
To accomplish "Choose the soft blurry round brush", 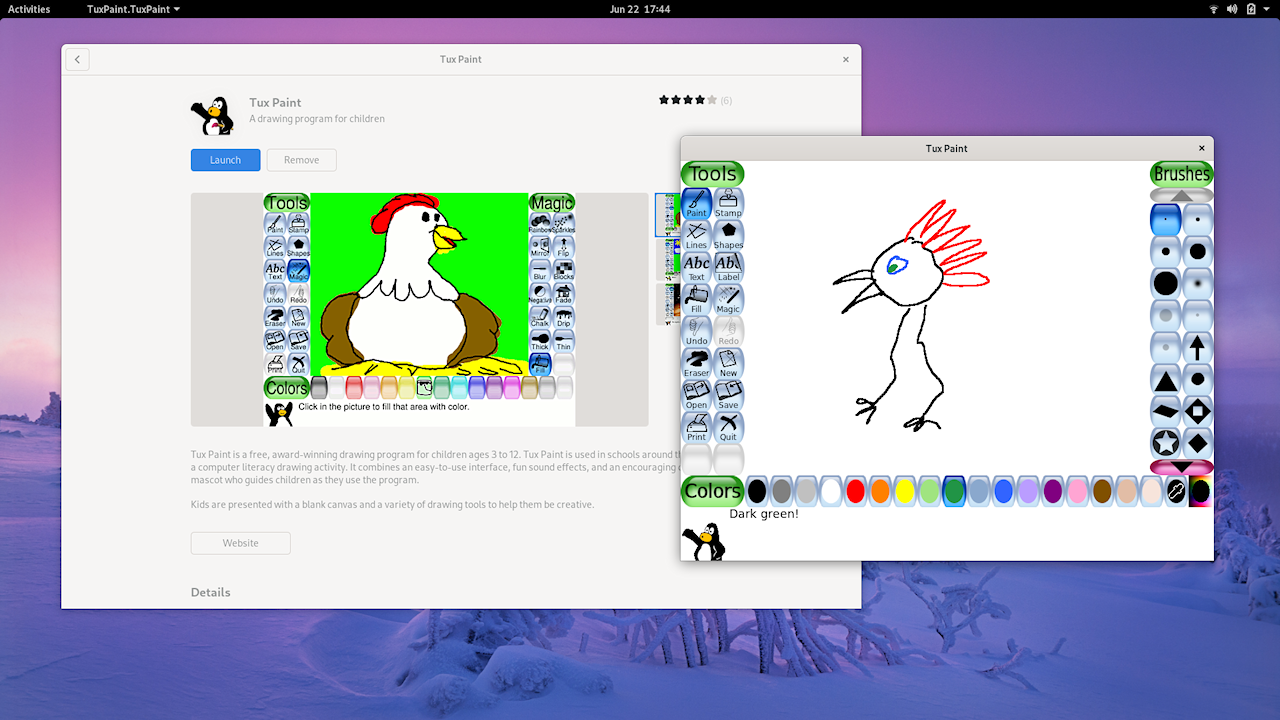I will [1197, 283].
